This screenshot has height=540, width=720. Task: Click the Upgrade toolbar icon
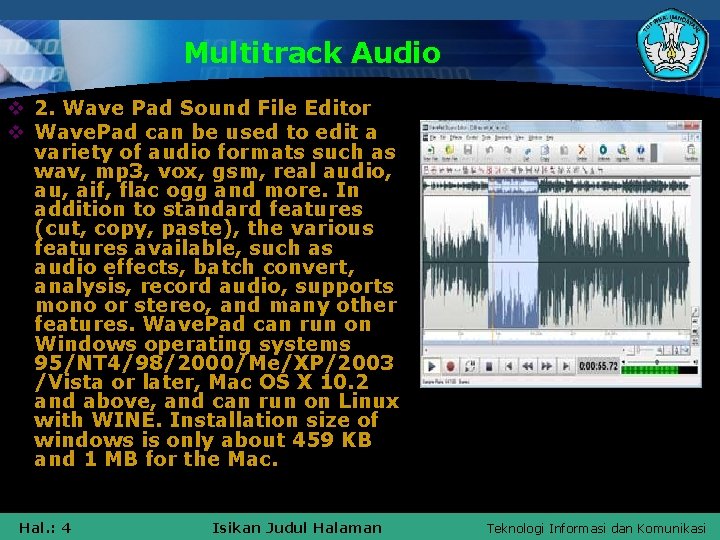pos(622,152)
